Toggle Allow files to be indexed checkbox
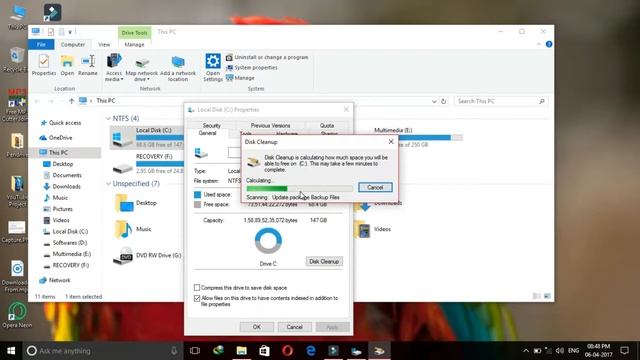640x360 pixels. [x=197, y=298]
